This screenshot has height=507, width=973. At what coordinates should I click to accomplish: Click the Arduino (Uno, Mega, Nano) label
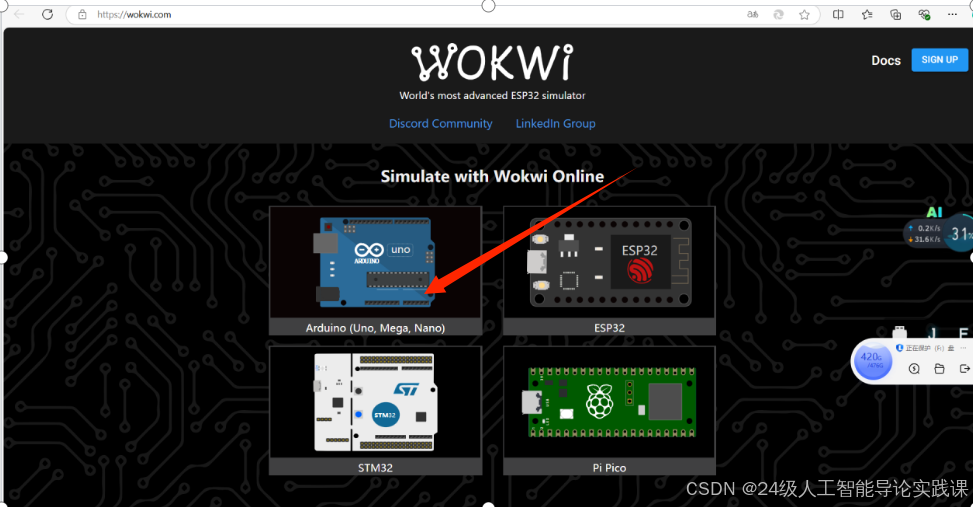(375, 328)
